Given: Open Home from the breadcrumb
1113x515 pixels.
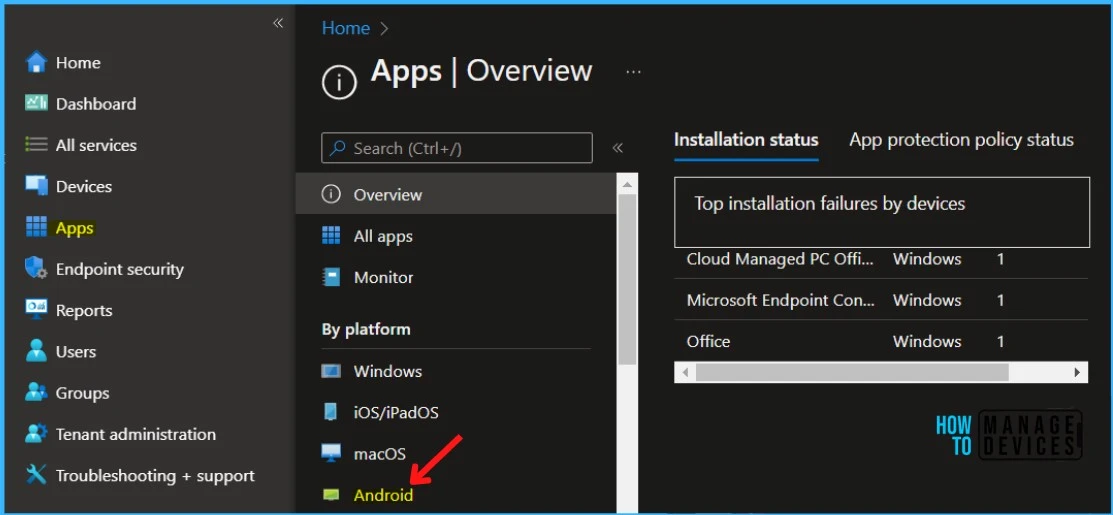Looking at the screenshot, I should 346,28.
